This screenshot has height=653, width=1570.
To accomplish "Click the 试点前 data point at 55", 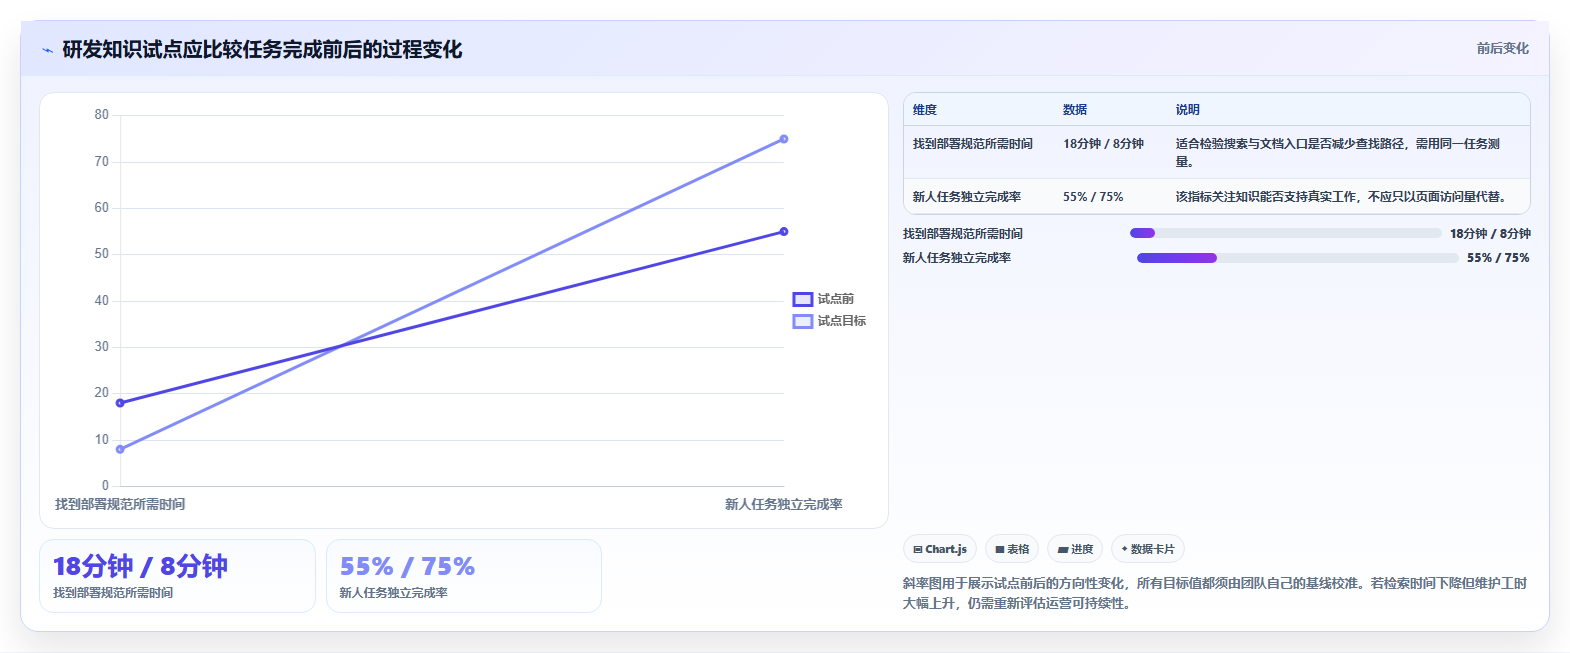I will click(784, 231).
